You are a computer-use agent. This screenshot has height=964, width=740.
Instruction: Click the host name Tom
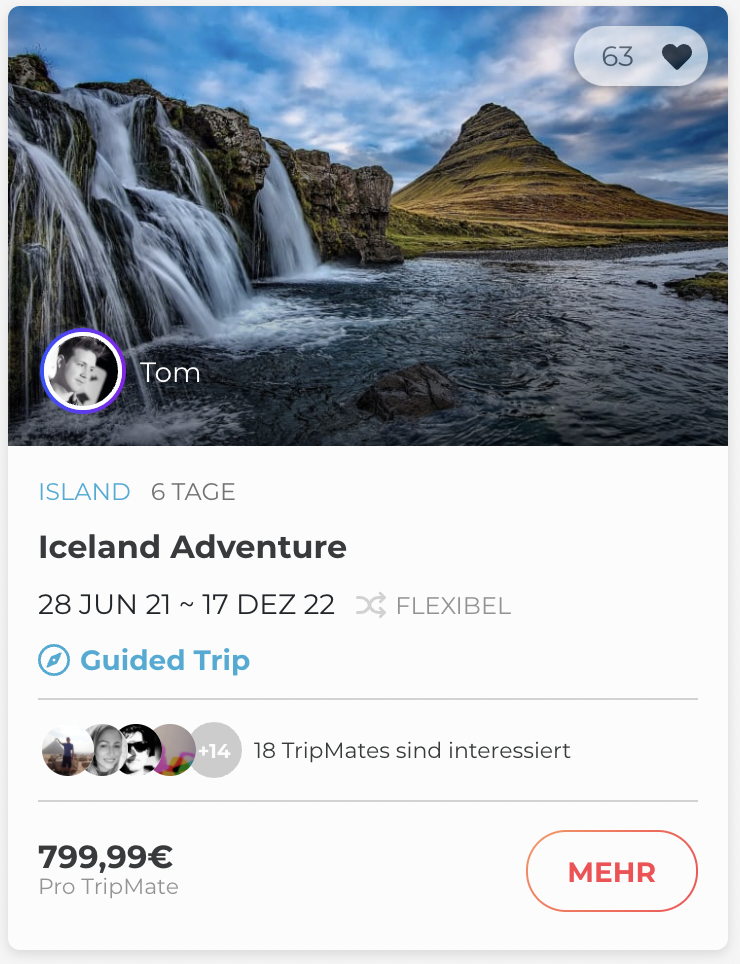pos(170,373)
